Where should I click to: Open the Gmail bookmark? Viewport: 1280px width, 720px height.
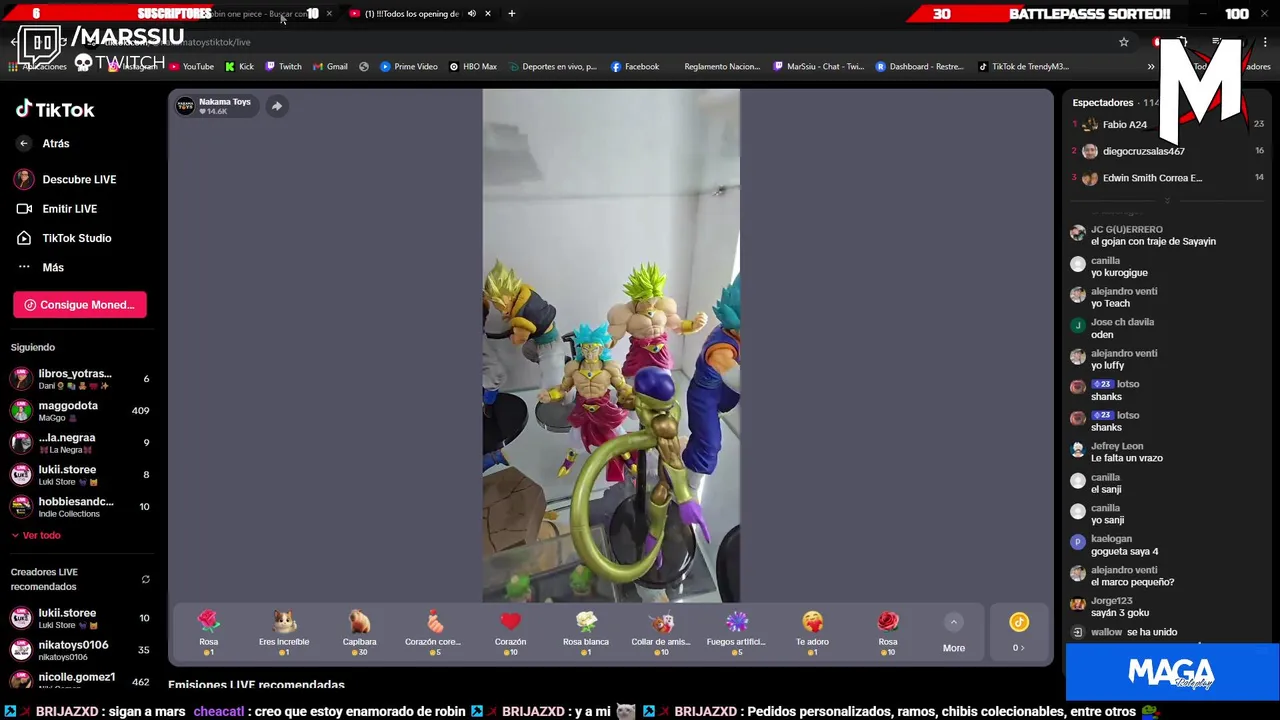point(330,67)
